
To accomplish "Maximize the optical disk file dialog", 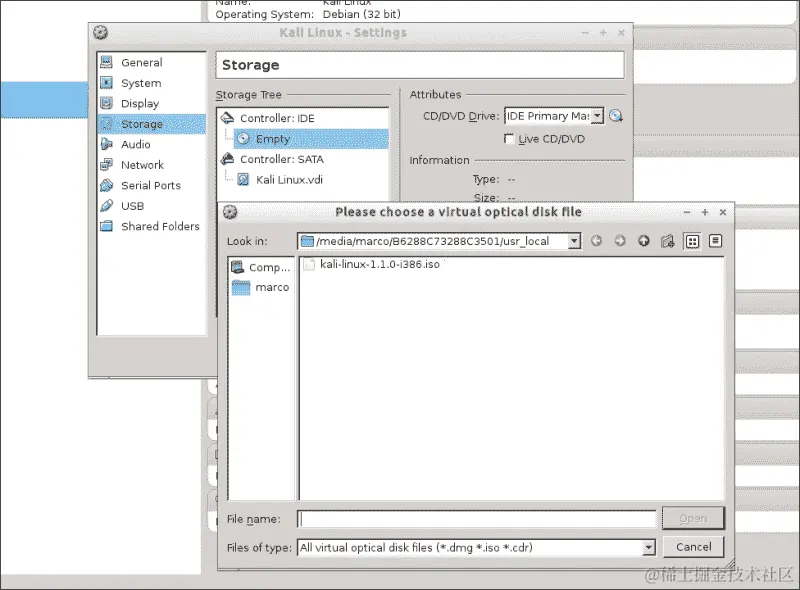I will pos(705,212).
